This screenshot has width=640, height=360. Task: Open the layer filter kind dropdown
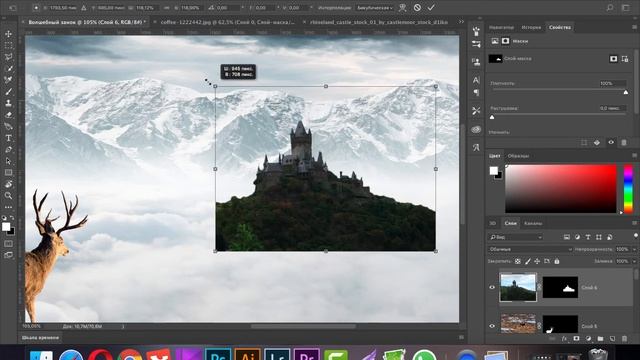pos(516,237)
